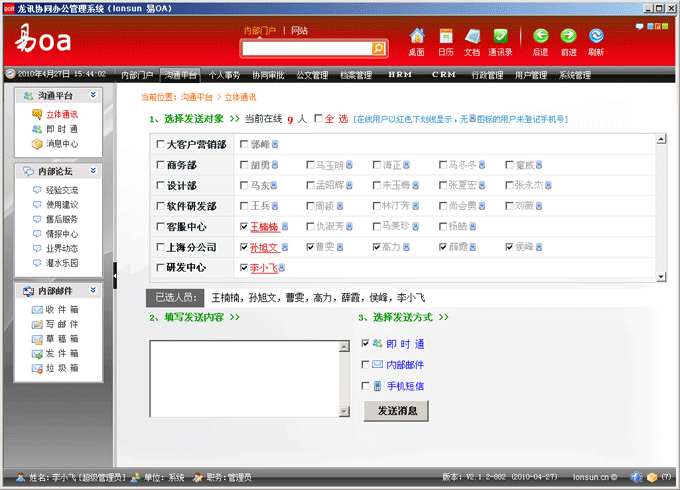
Task: Collapse the 内部邮件 panel chevron
Action: point(93,290)
